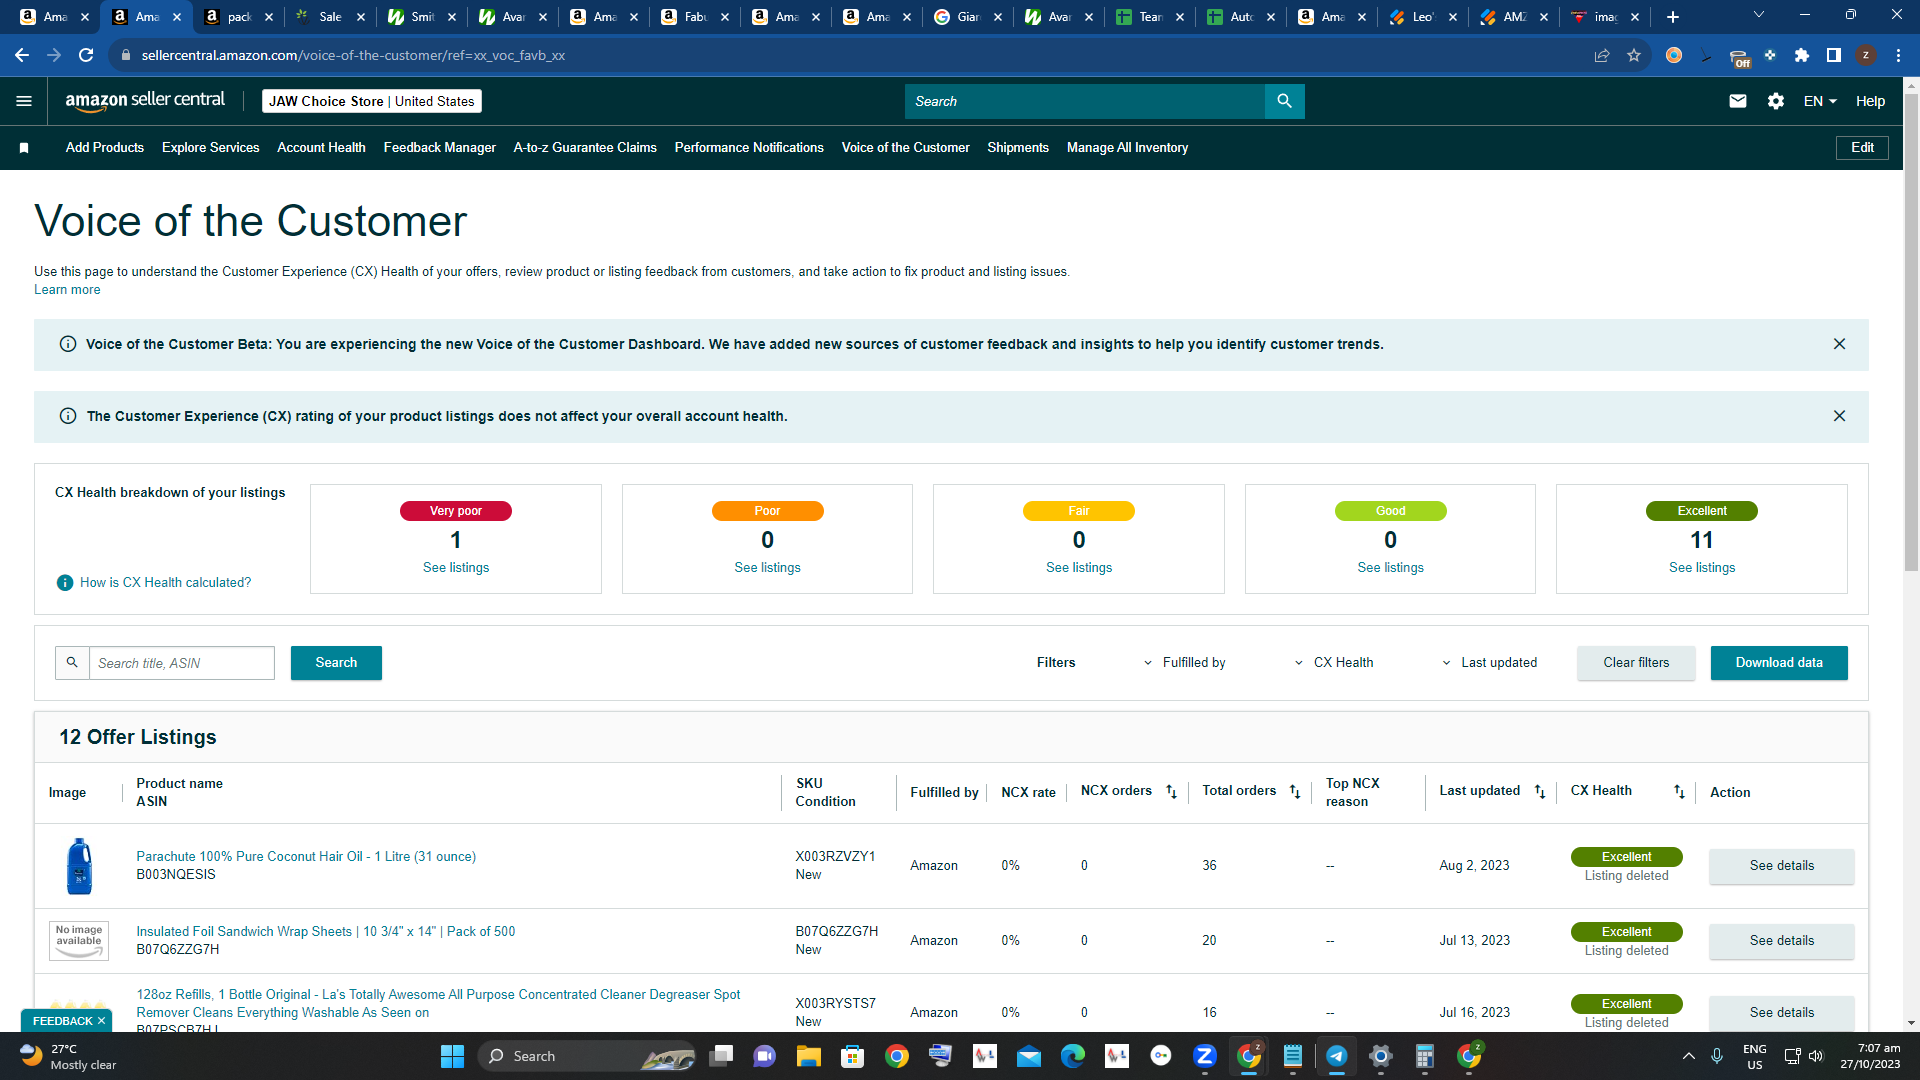Screen dimensions: 1920x1080
Task: Open Parachute 100% Pure Coconut Hair Oil listing
Action: coord(306,857)
